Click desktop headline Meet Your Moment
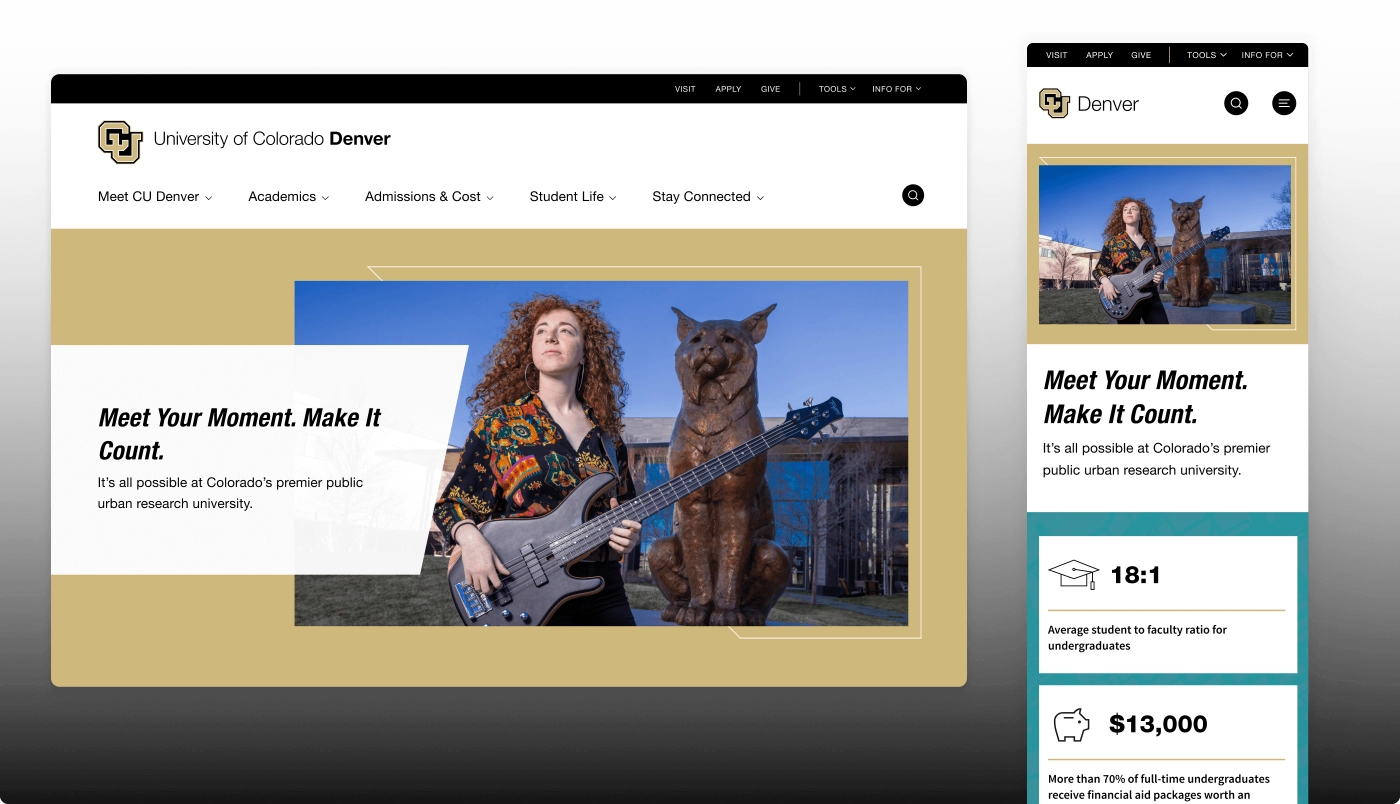Screen dimensions: 1400x804 tap(239, 434)
